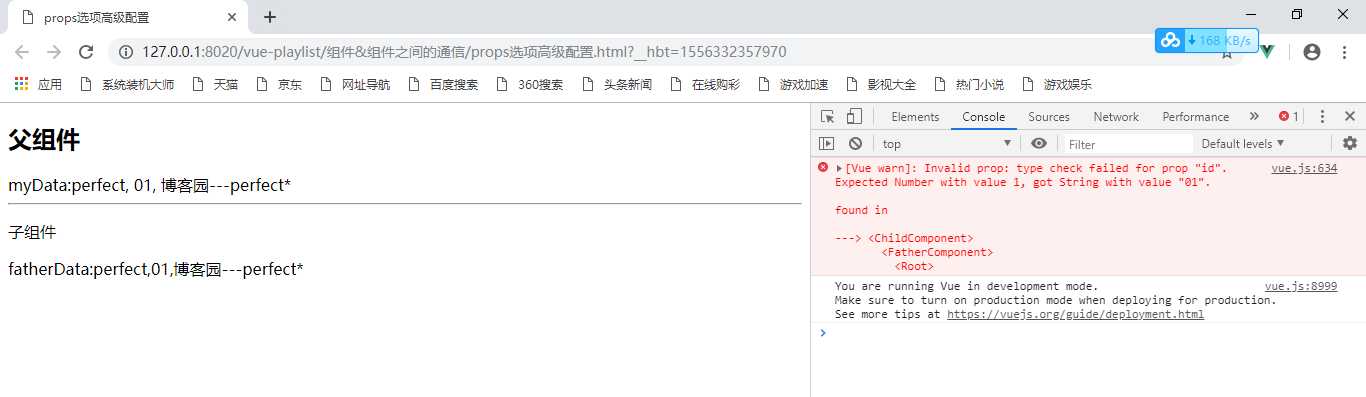The width and height of the screenshot is (1366, 397).
Task: Click <ChildComponent> in the error trace
Action: click(920, 238)
